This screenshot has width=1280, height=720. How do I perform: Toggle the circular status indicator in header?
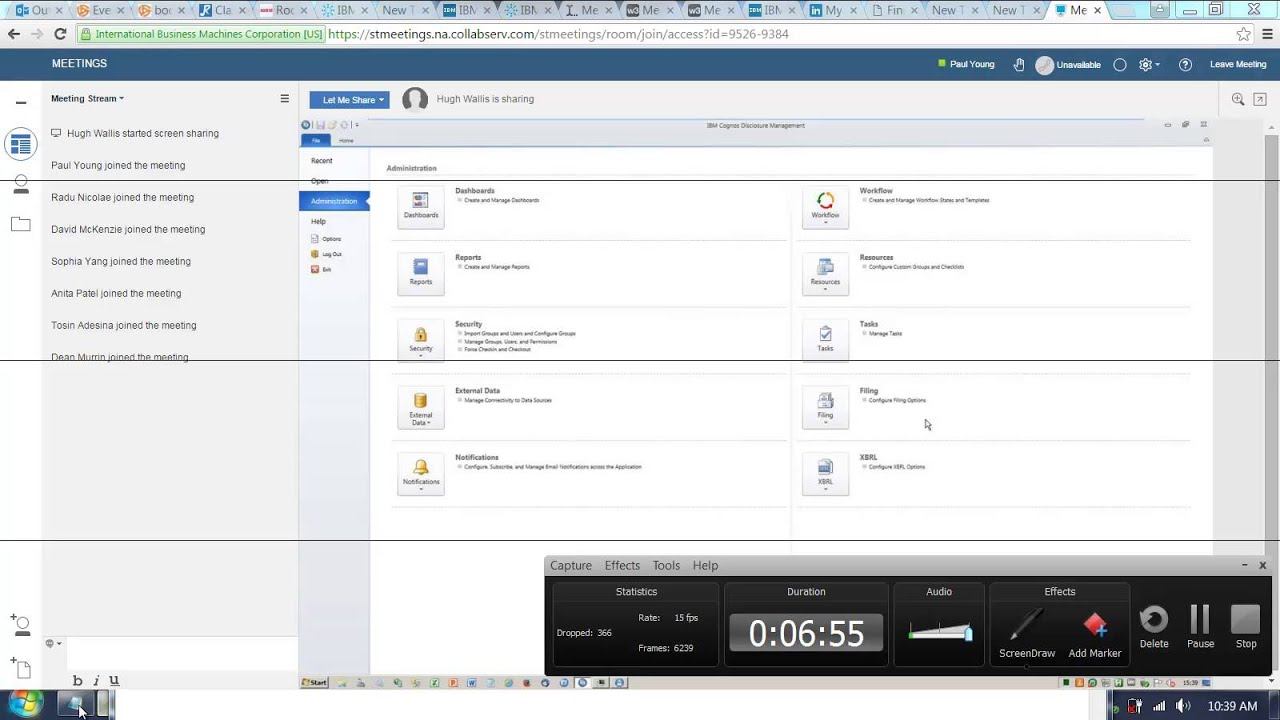(1120, 64)
